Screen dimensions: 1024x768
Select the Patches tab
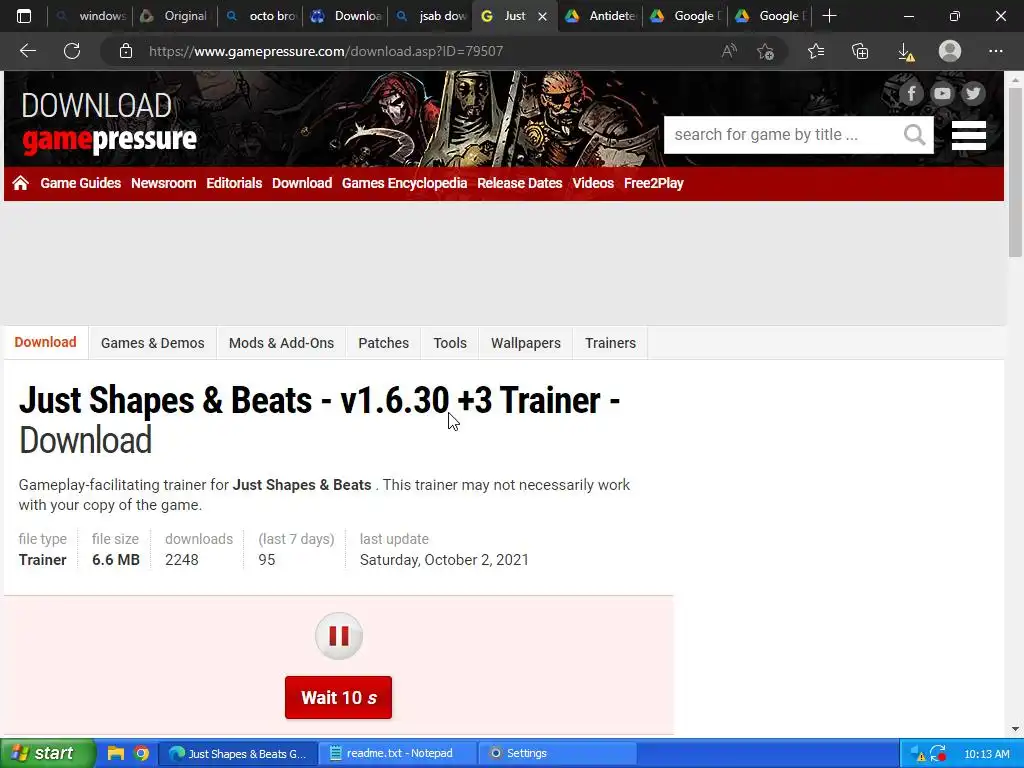383,343
